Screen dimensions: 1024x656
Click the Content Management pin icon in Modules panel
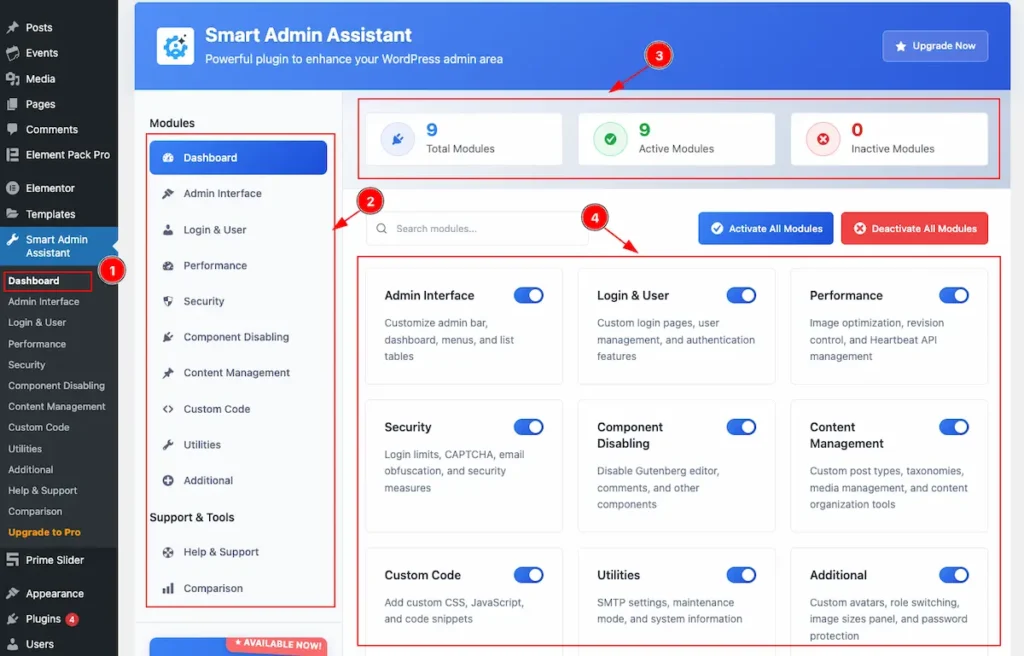[x=168, y=373]
